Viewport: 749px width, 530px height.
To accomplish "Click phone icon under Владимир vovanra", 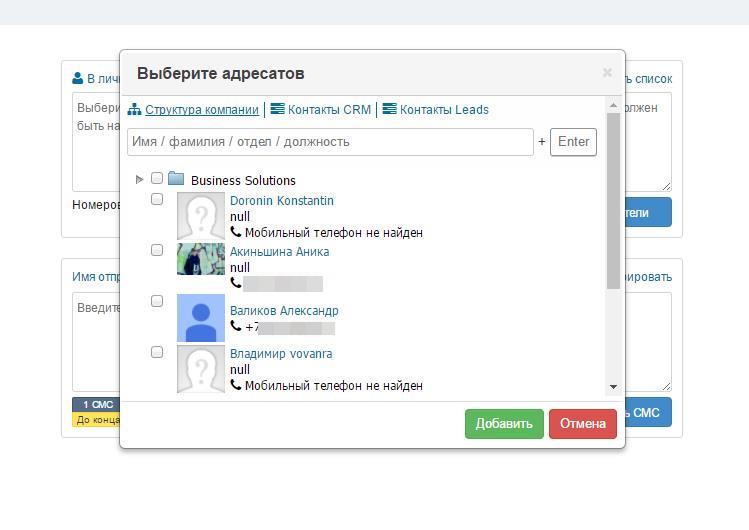I will pos(235,385).
